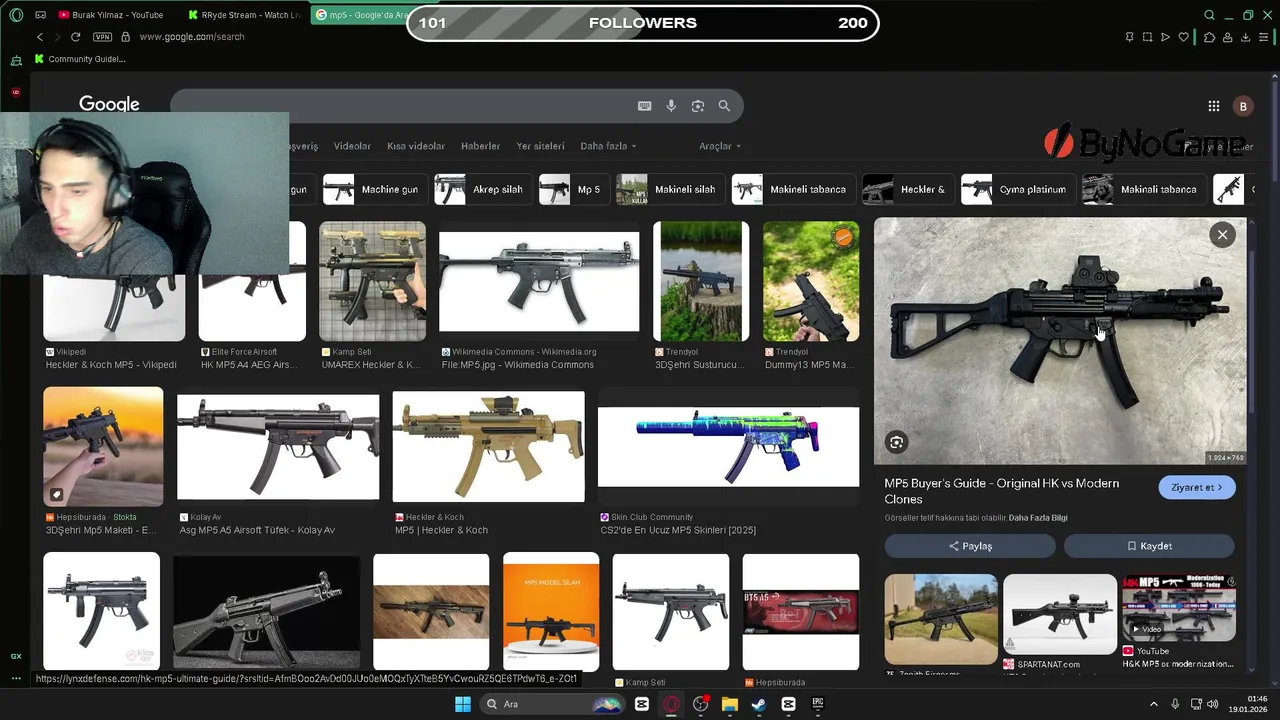Click the Ziyaret et button
This screenshot has height=720, width=1280.
[1197, 487]
